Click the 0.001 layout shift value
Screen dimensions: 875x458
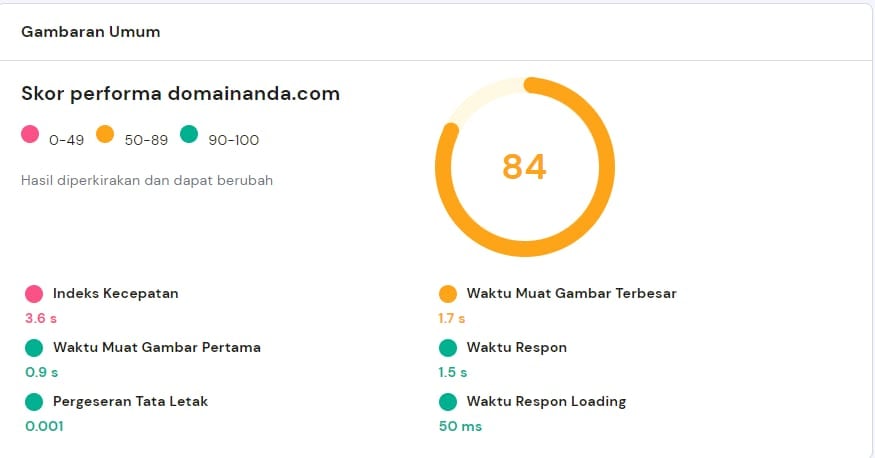click(x=44, y=427)
